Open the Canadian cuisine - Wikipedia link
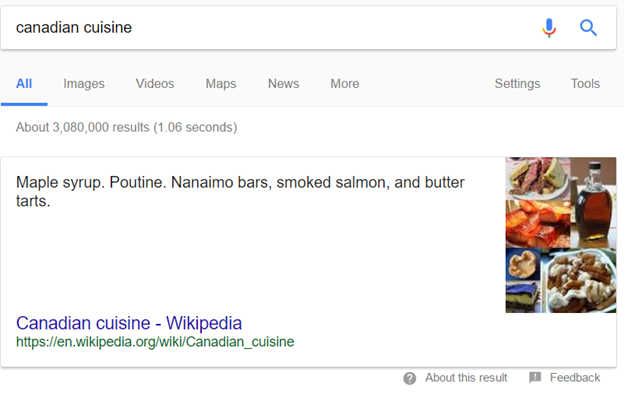The image size is (624, 401). [129, 323]
